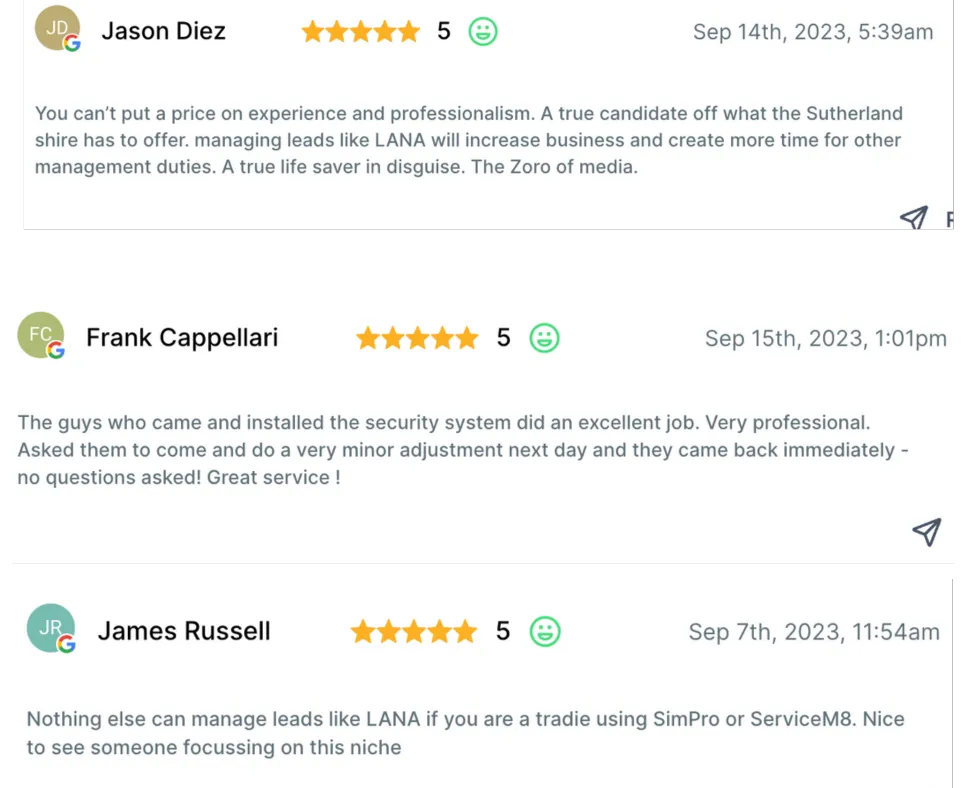Open reviewer name James Russell
Screen dimensions: 963x788
pos(184,631)
